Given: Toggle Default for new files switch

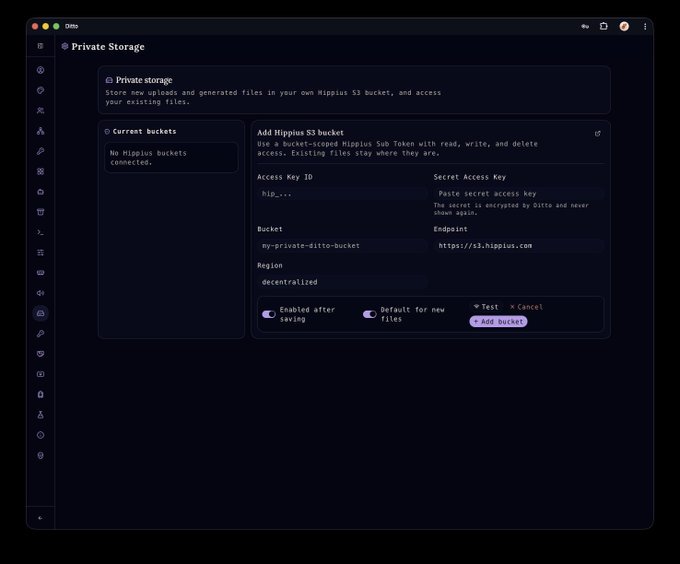Looking at the screenshot, I should pos(369,314).
